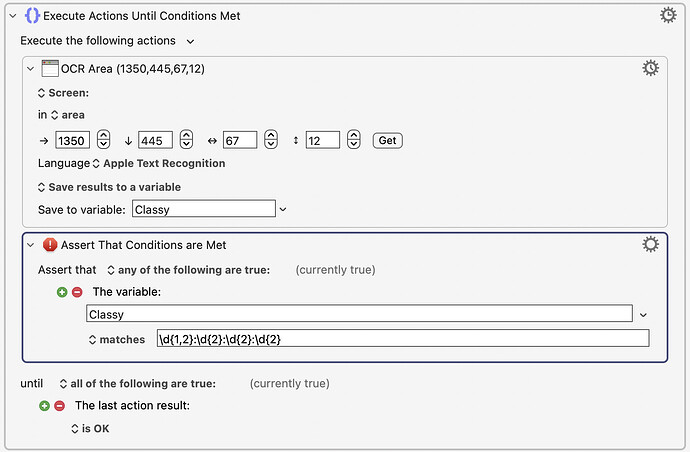Screen dimensions: 690x452
Task: Open the OCR Area action gear menu
Action: tap(650, 68)
